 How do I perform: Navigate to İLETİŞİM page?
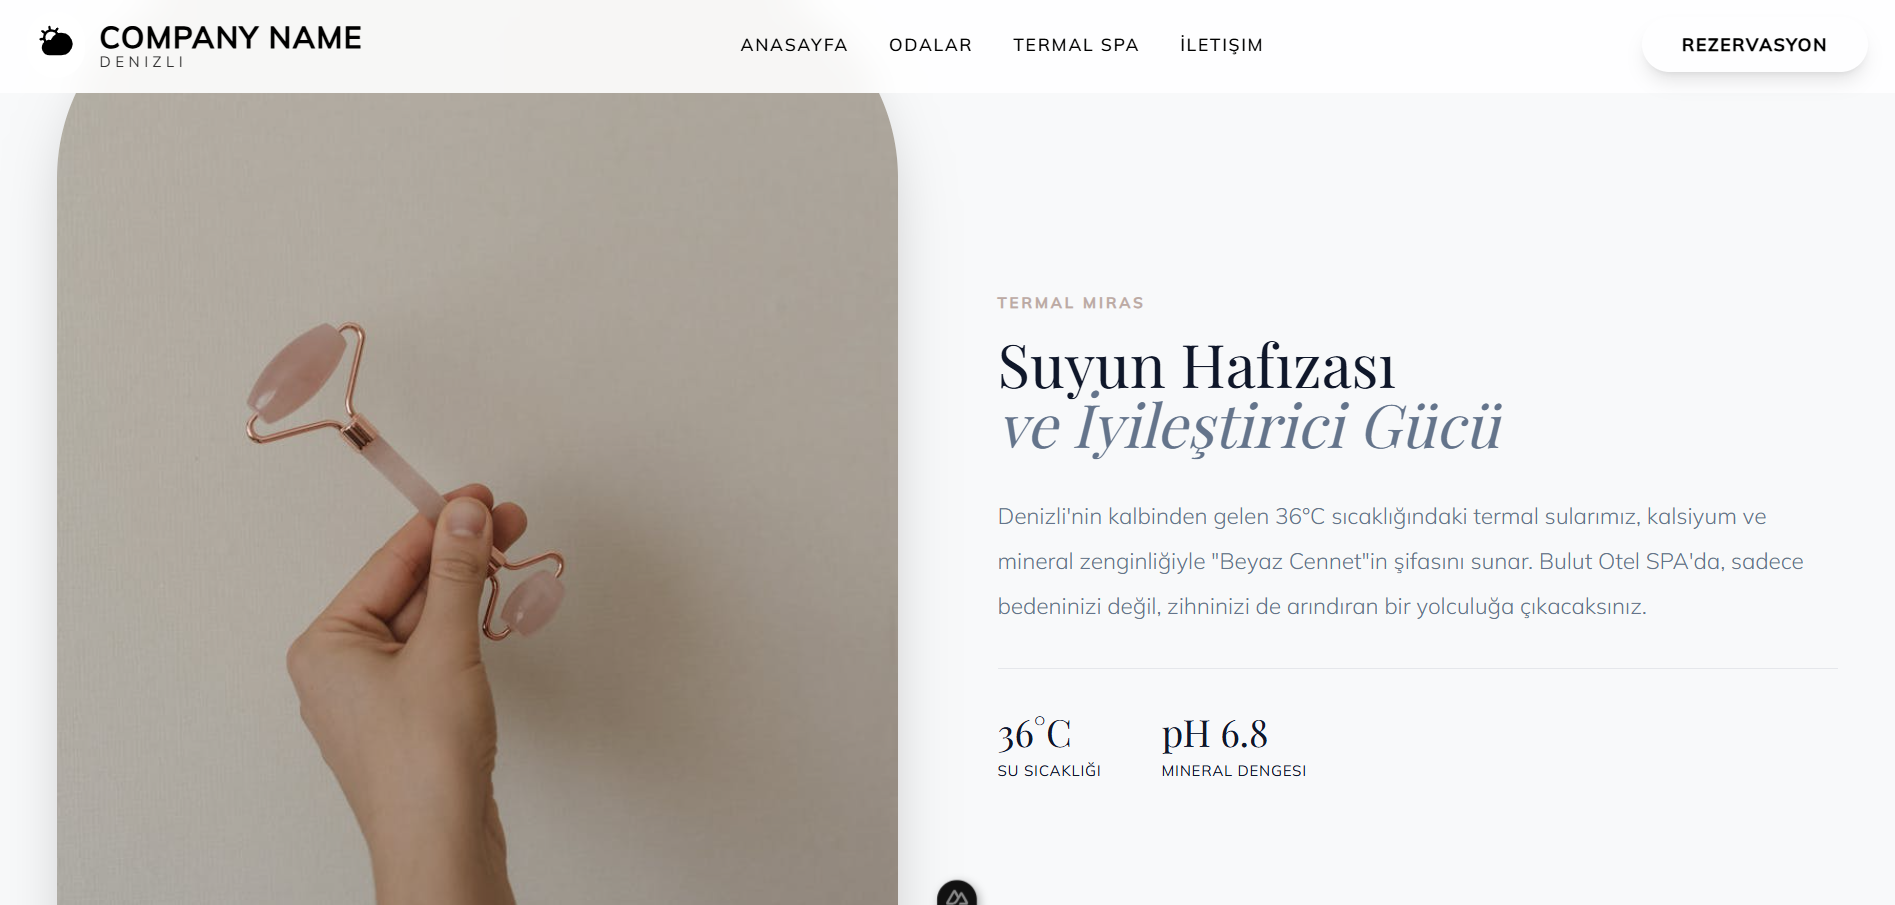click(1221, 45)
